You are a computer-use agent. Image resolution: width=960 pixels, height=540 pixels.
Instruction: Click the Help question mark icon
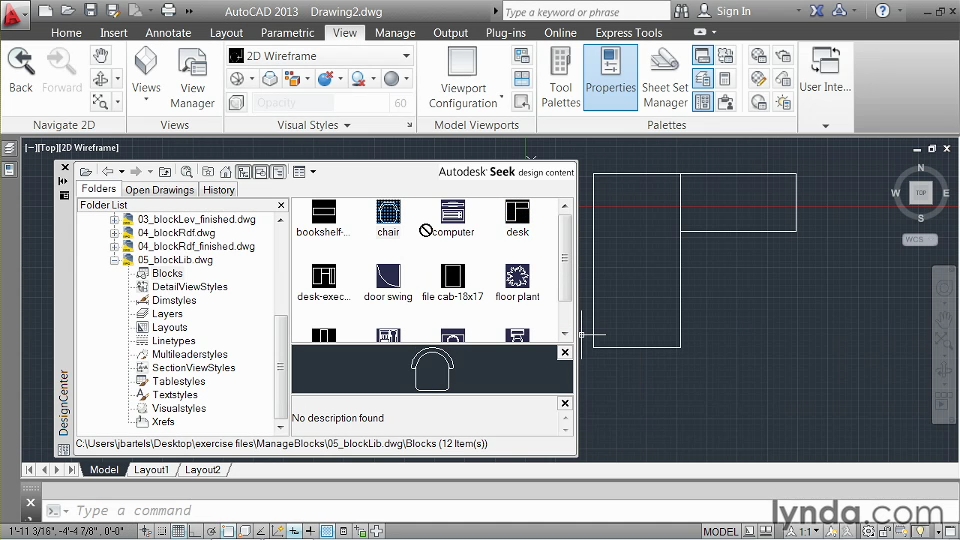pyautogui.click(x=882, y=10)
